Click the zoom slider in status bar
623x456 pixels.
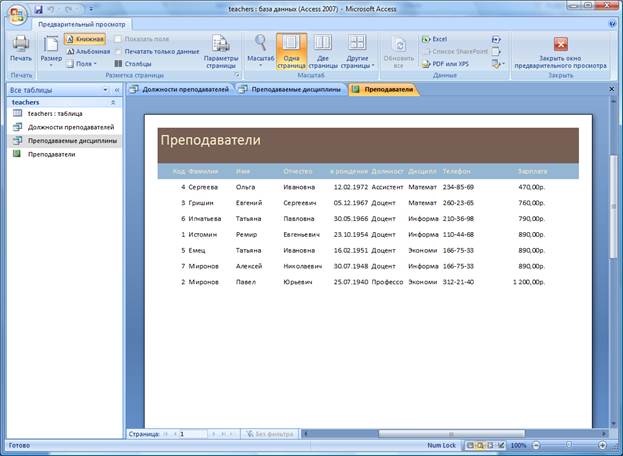point(565,445)
